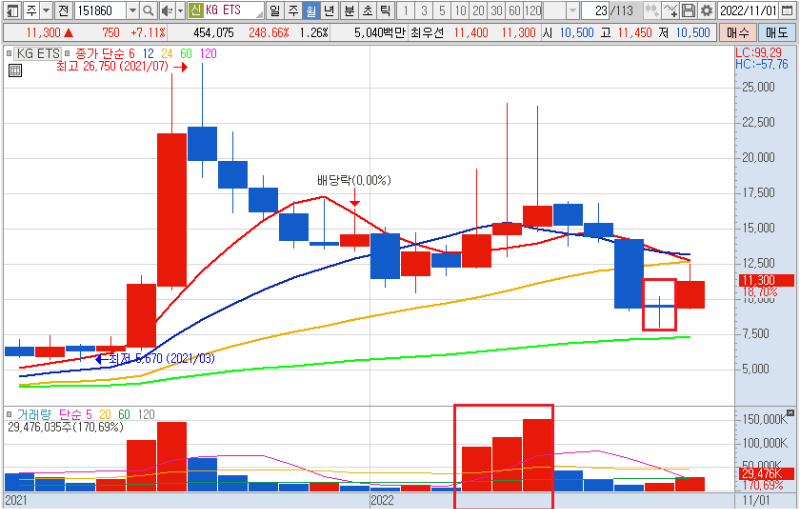Open chart settings gear icon

(x=707, y=10)
